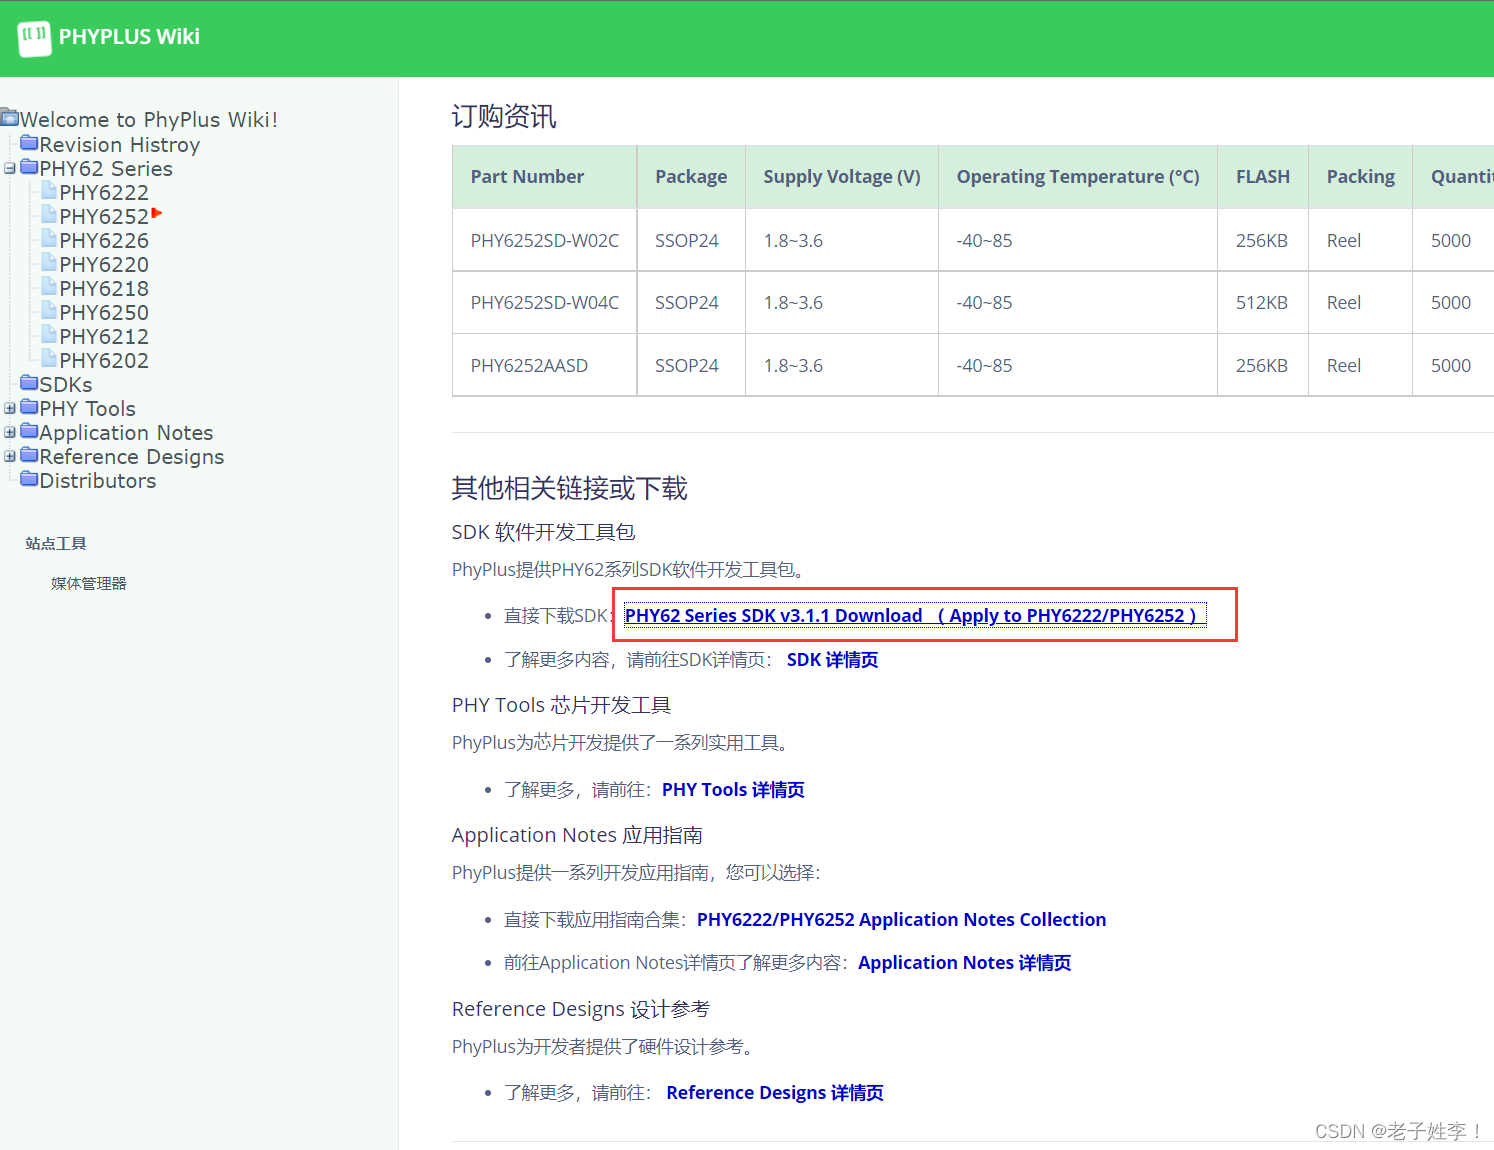Click the Distributors folder icon

click(29, 479)
